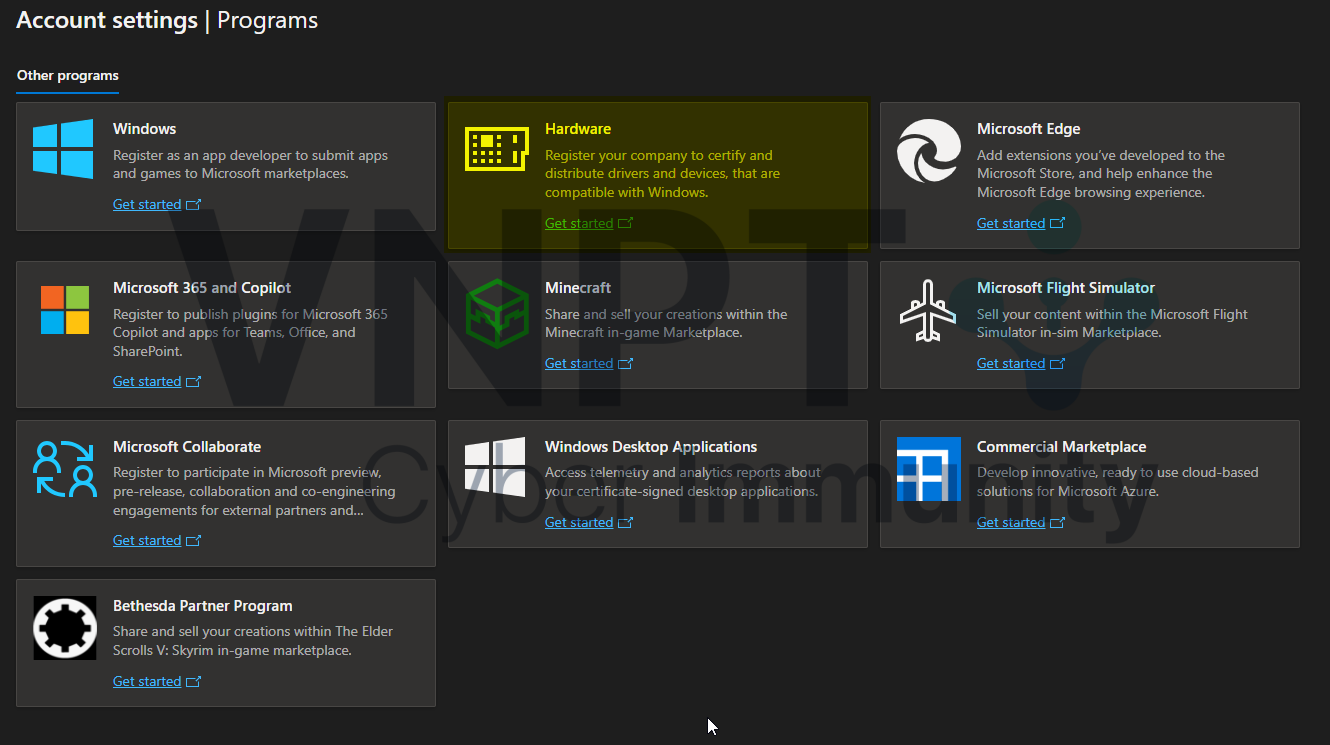Click the Programs heading text

click(x=268, y=20)
